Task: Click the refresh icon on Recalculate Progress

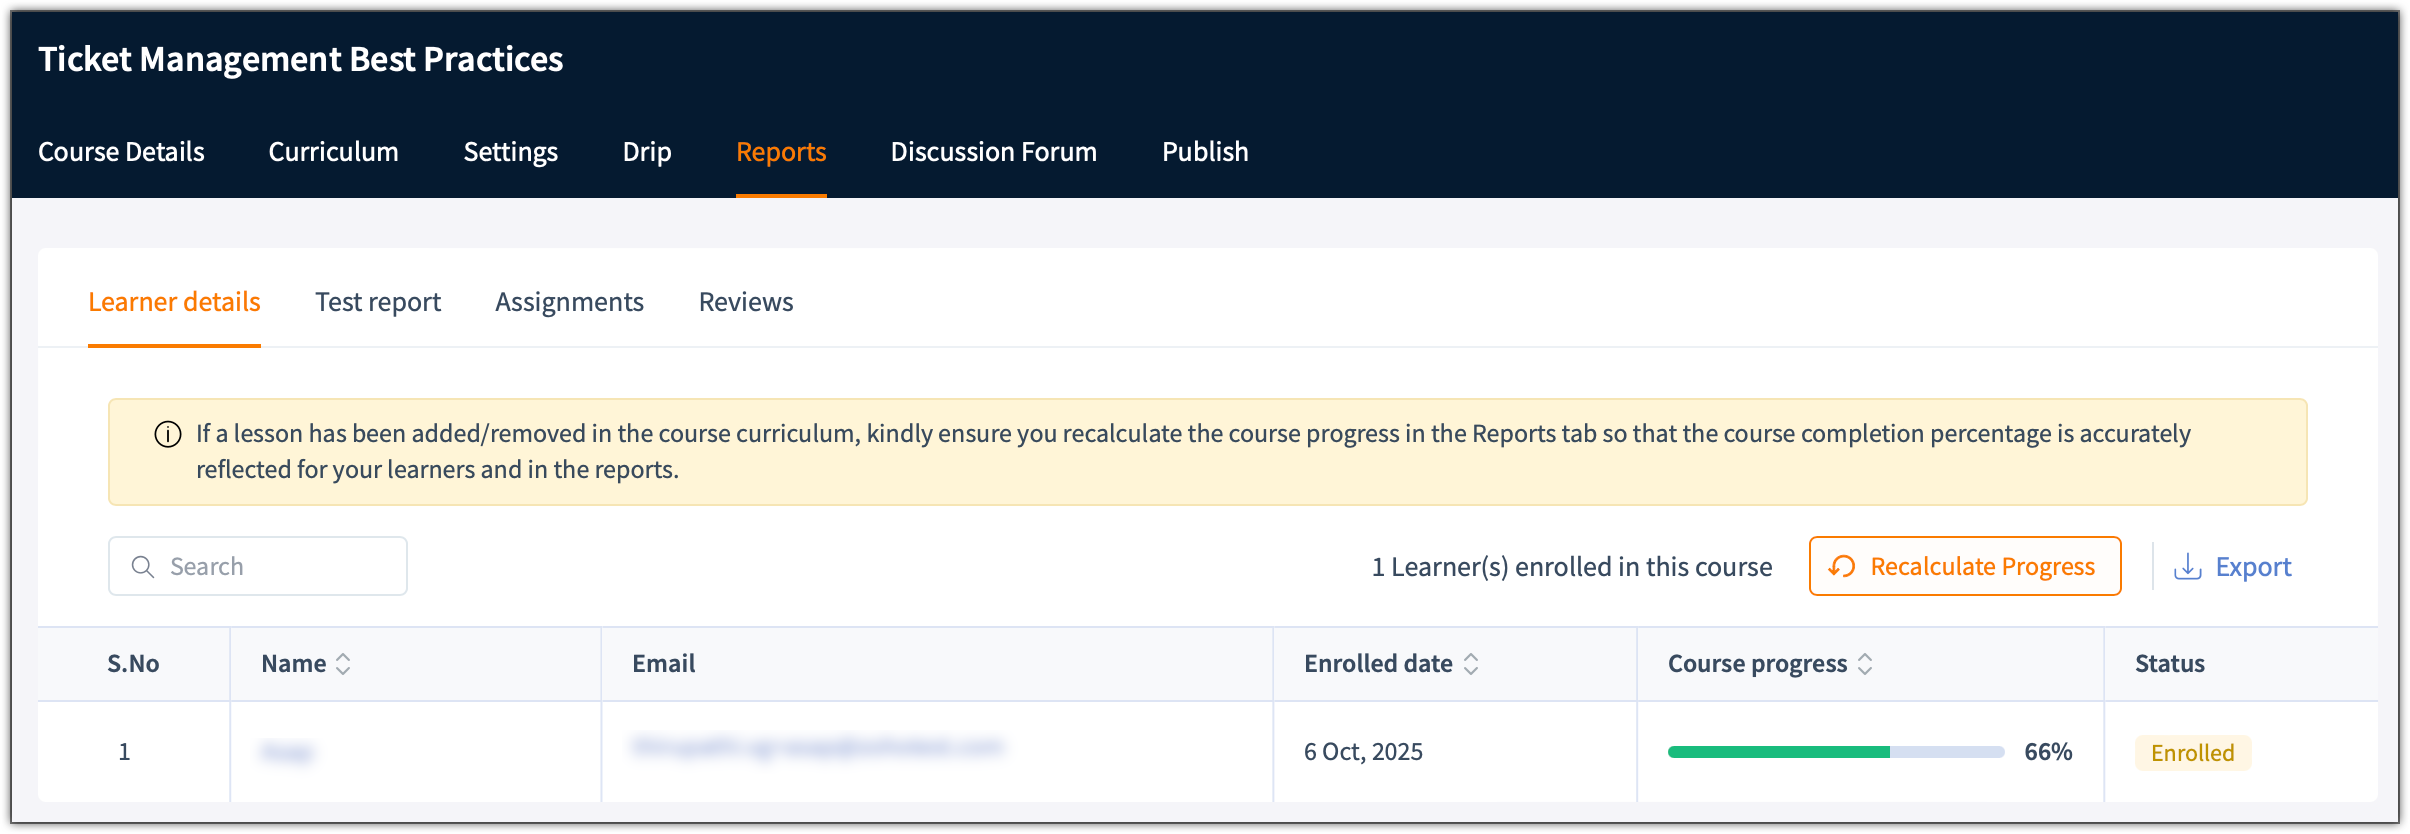Action: [1842, 567]
